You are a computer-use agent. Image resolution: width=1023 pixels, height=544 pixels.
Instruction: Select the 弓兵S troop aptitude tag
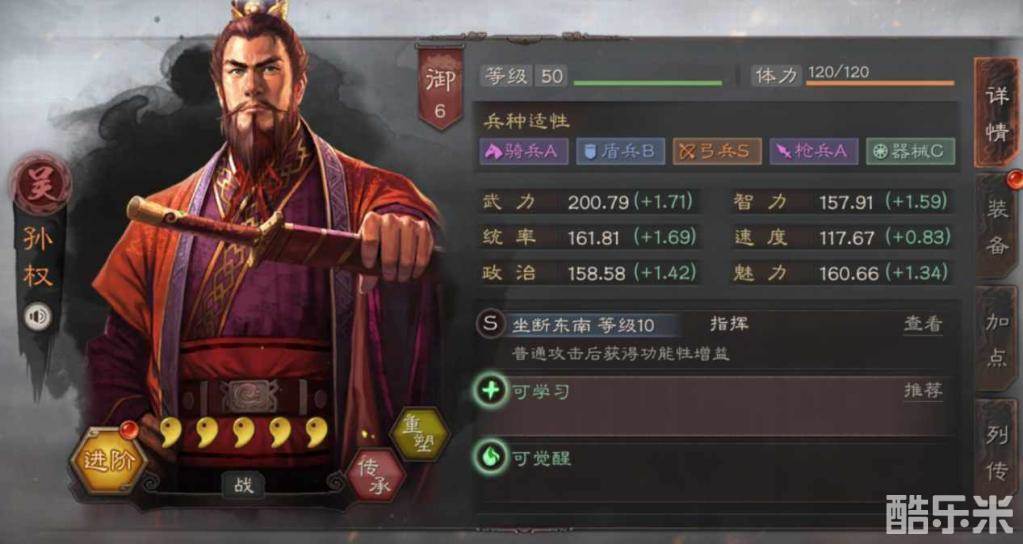point(718,151)
